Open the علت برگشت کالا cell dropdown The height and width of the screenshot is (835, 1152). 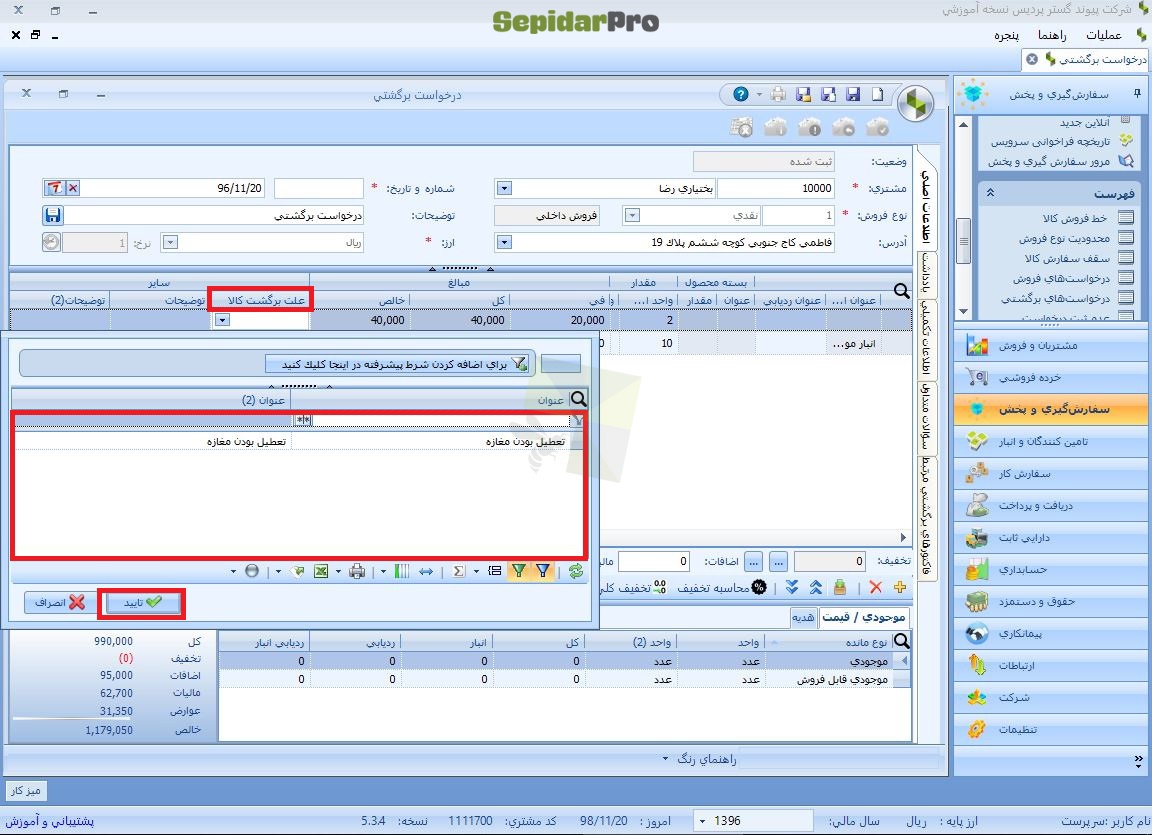[x=222, y=320]
